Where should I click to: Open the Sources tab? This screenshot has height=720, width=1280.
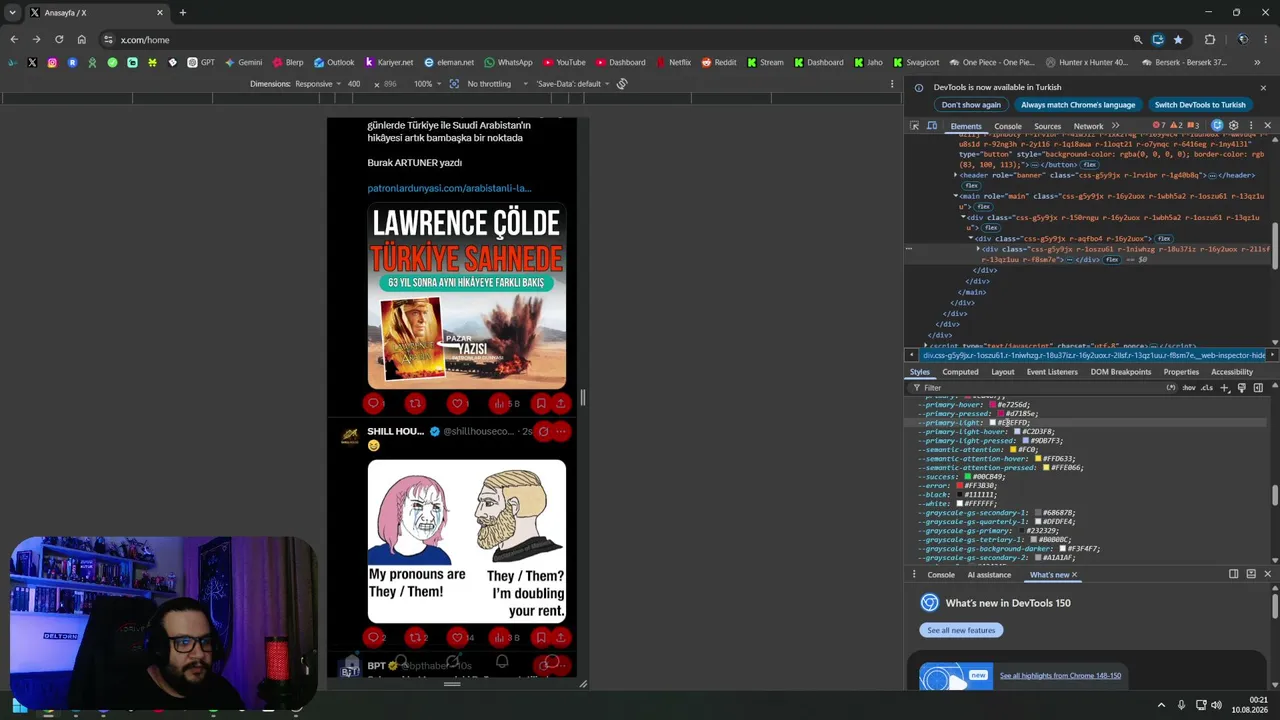tap(1048, 127)
